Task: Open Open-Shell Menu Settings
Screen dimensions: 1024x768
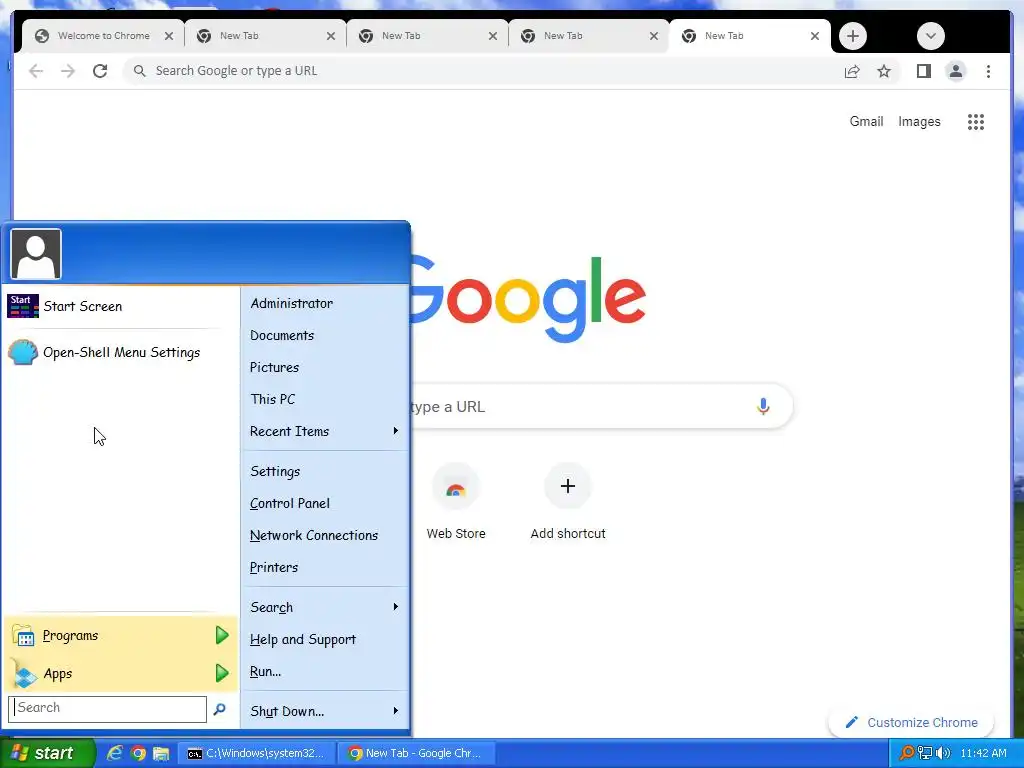Action: pyautogui.click(x=121, y=353)
